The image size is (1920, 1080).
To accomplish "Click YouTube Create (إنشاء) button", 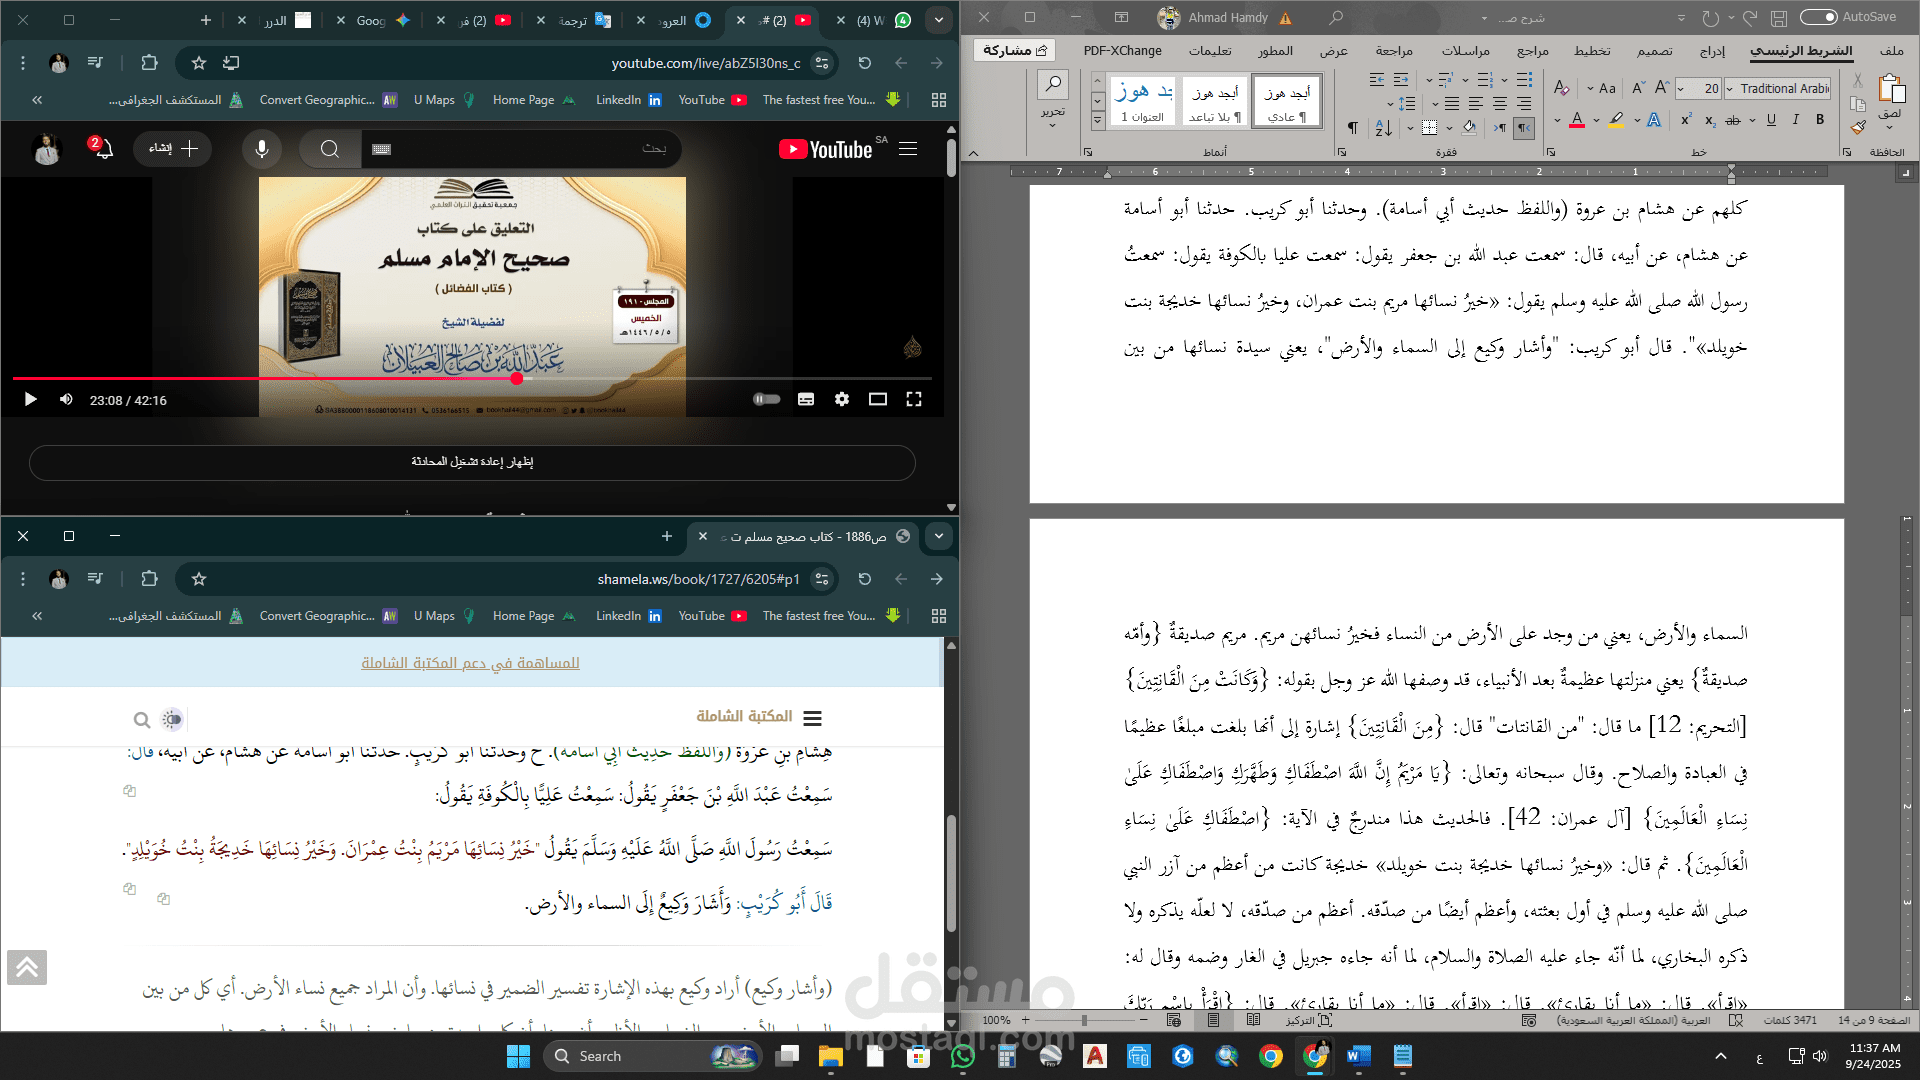I will [x=173, y=149].
